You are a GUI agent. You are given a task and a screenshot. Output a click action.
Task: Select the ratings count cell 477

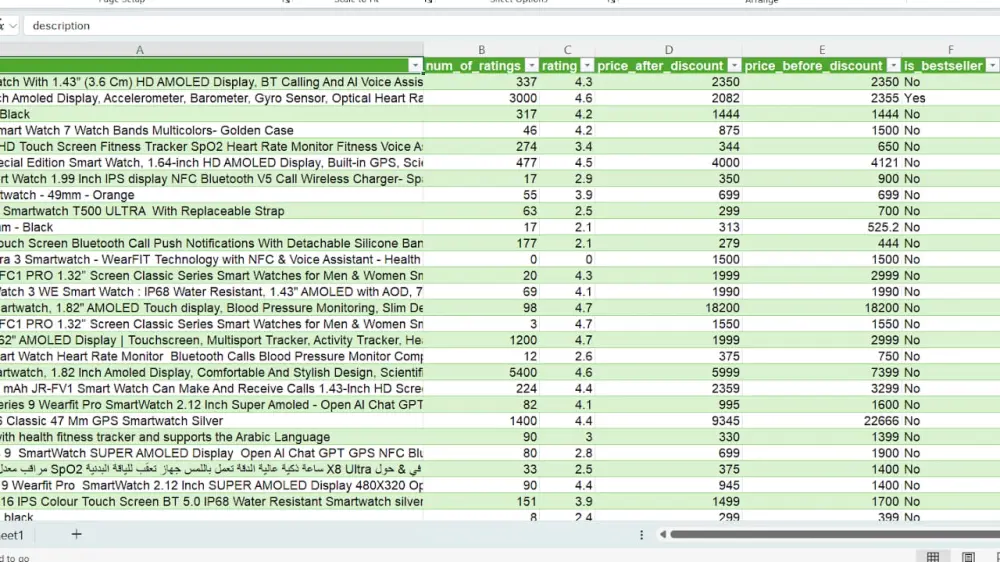[x=482, y=163]
